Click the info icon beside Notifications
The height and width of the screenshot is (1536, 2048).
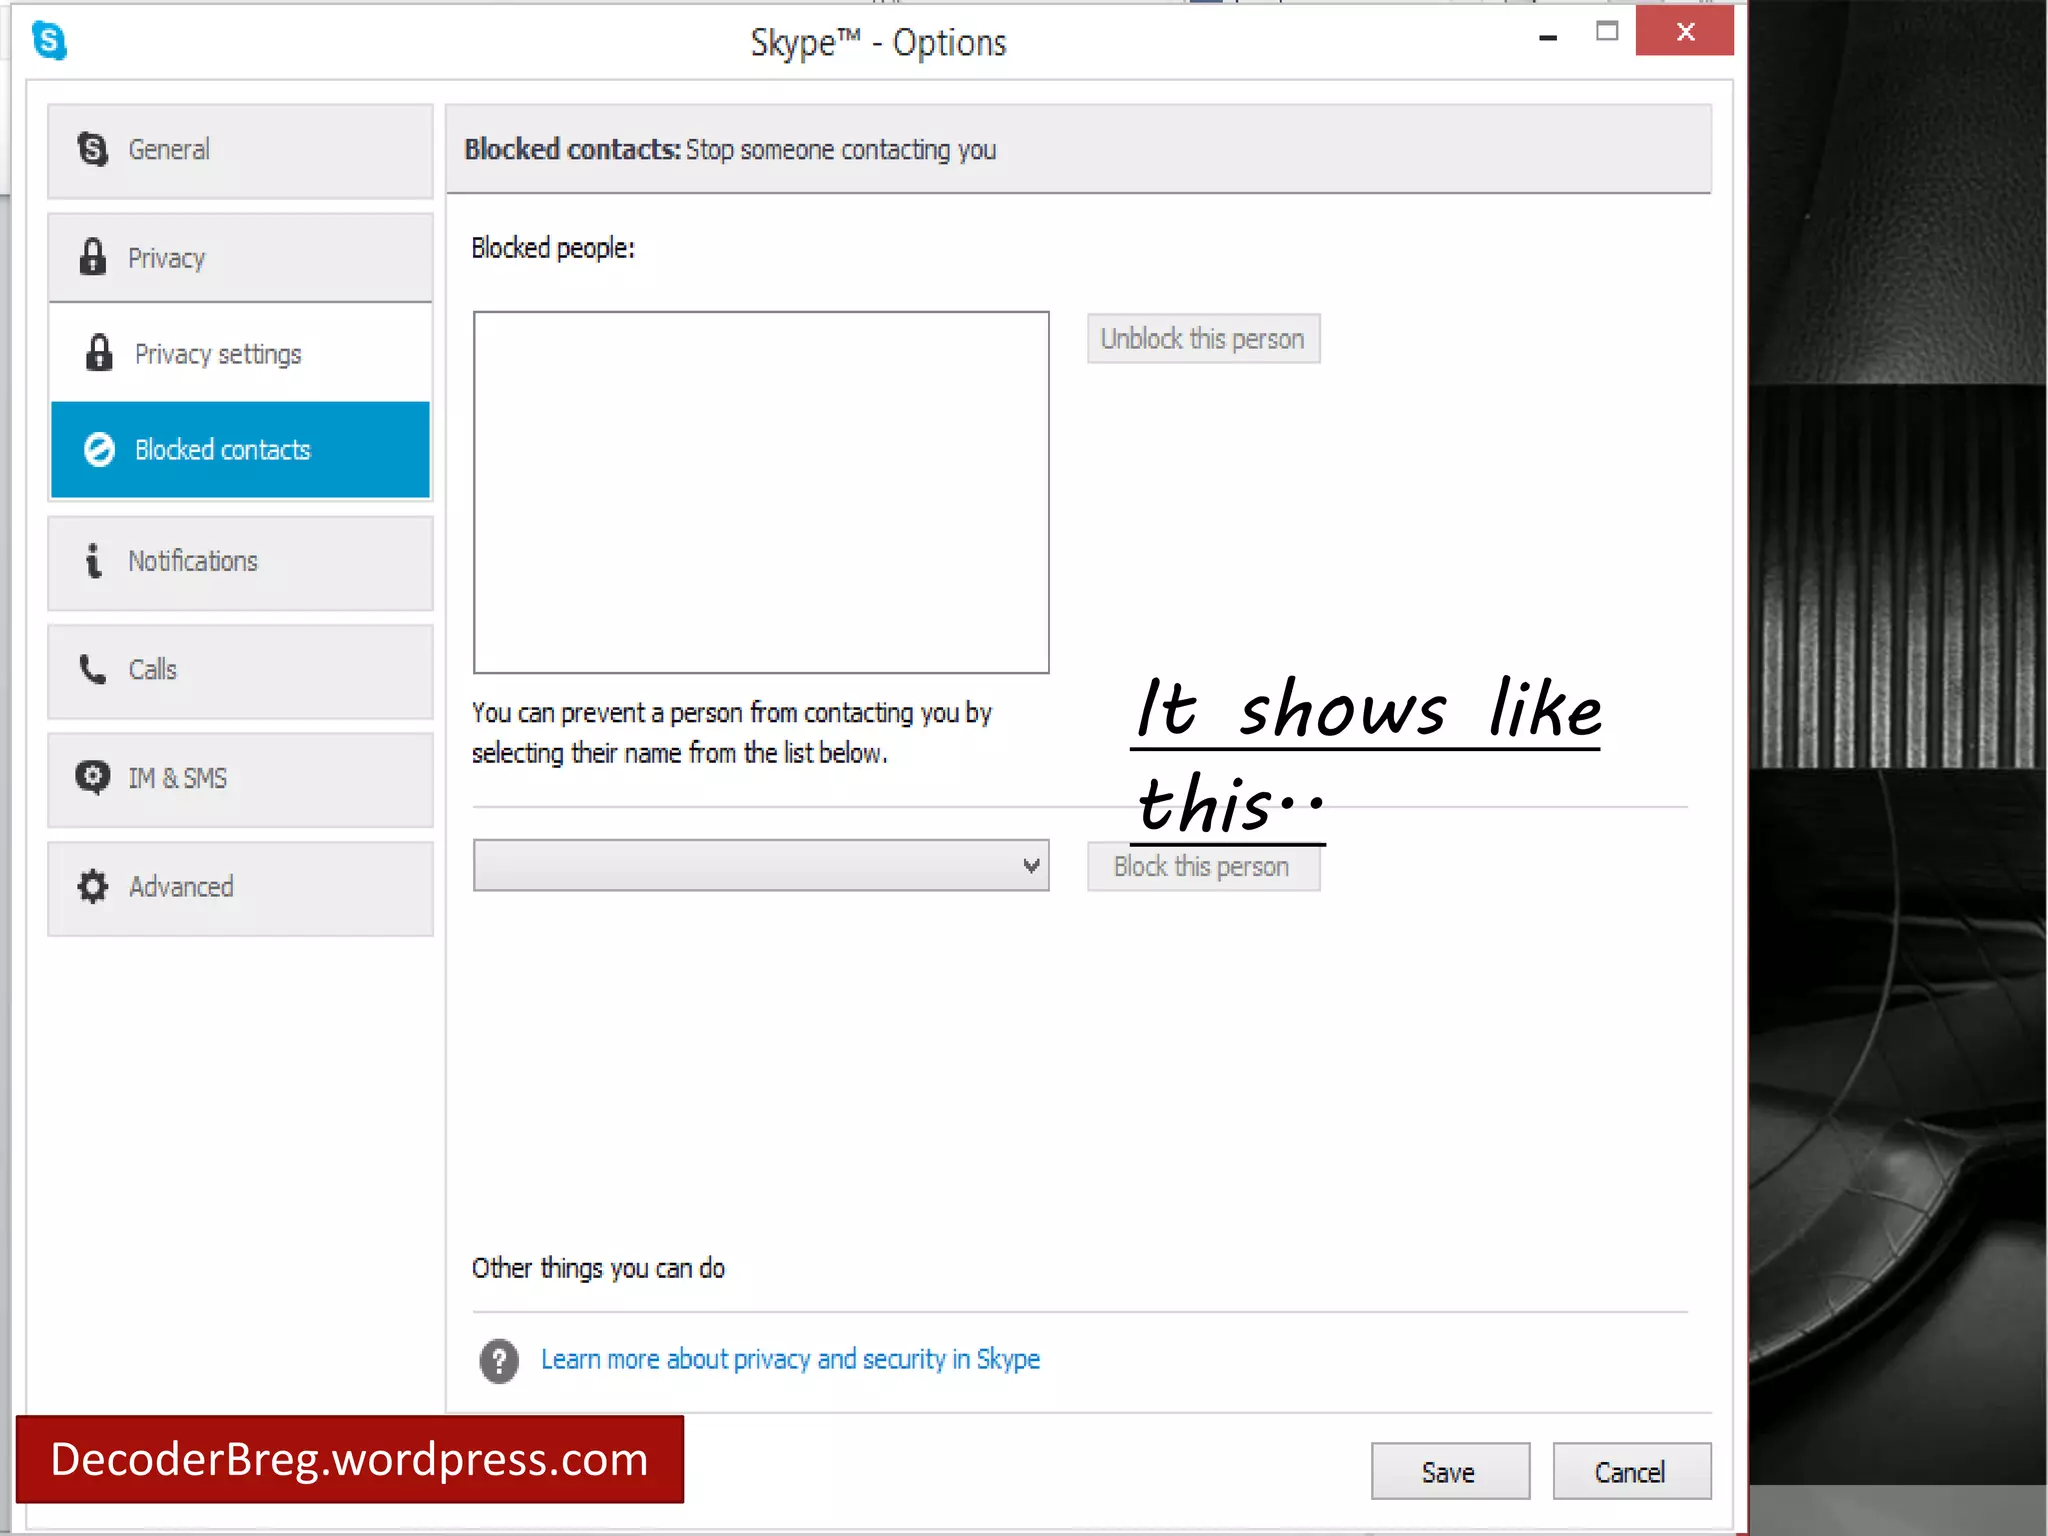click(93, 561)
